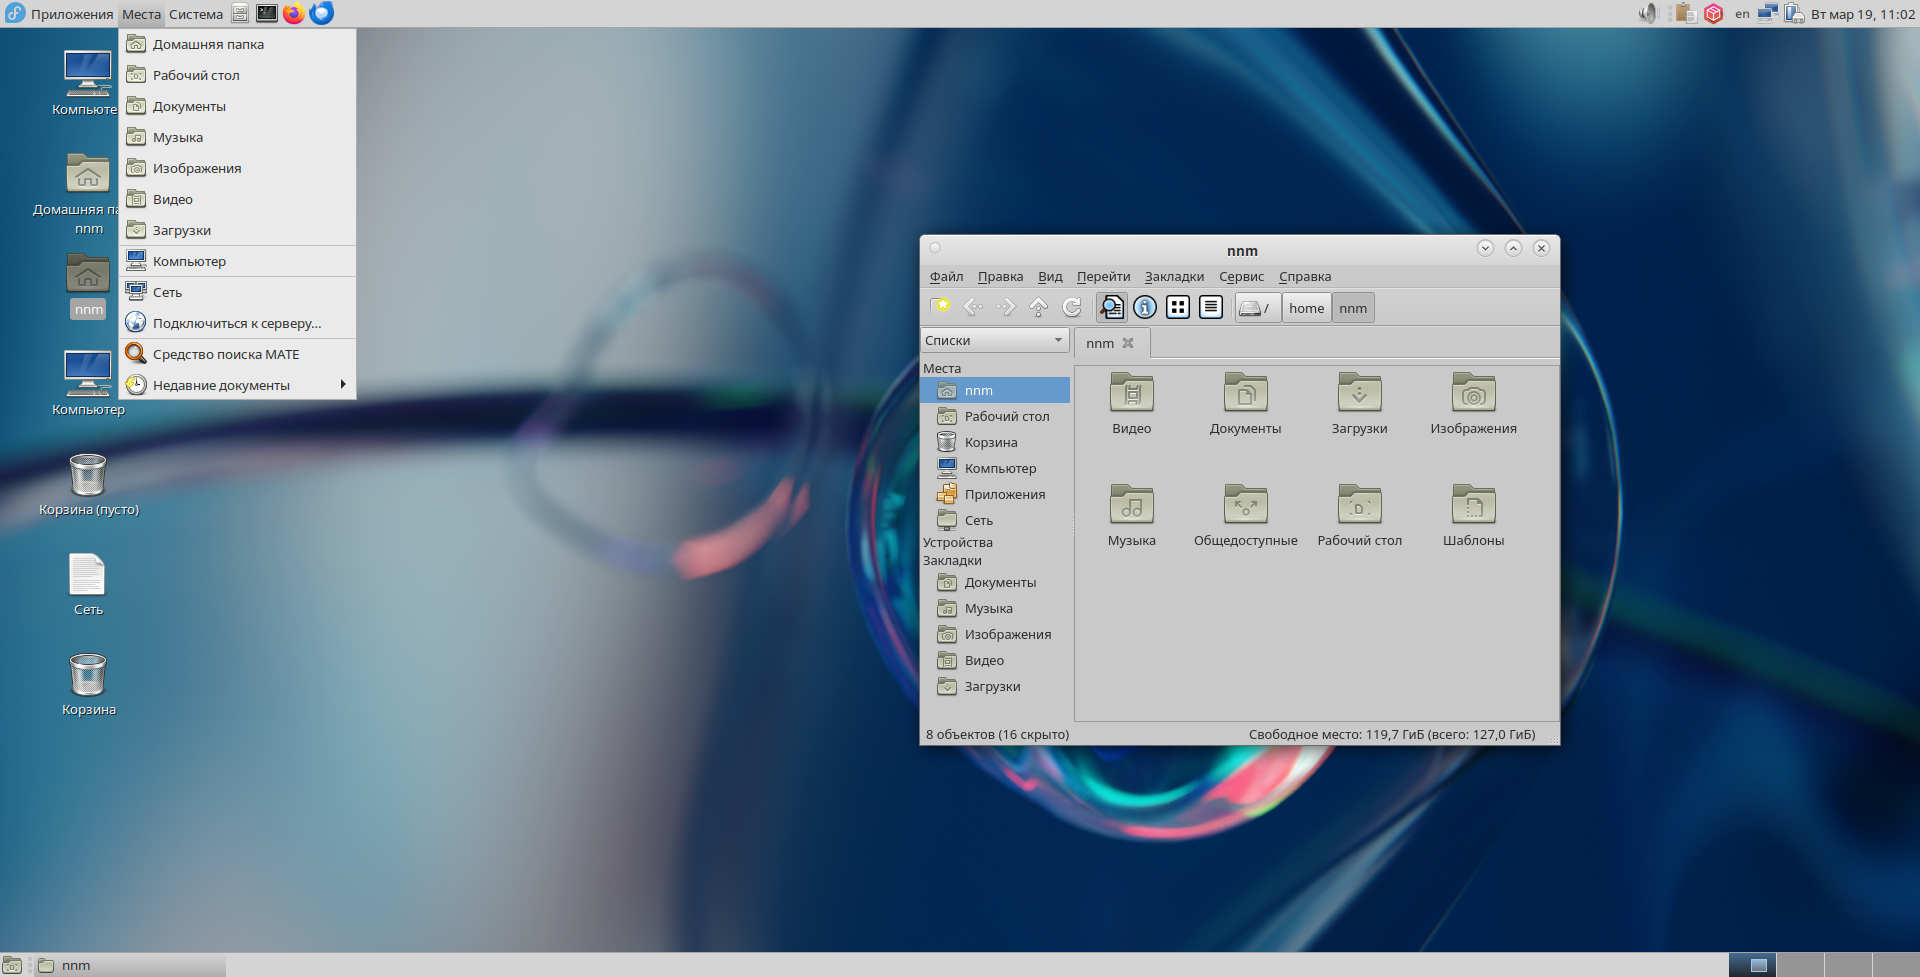Screen dimensions: 1920x977
Task: Switch to icon grid view
Action: click(1178, 308)
